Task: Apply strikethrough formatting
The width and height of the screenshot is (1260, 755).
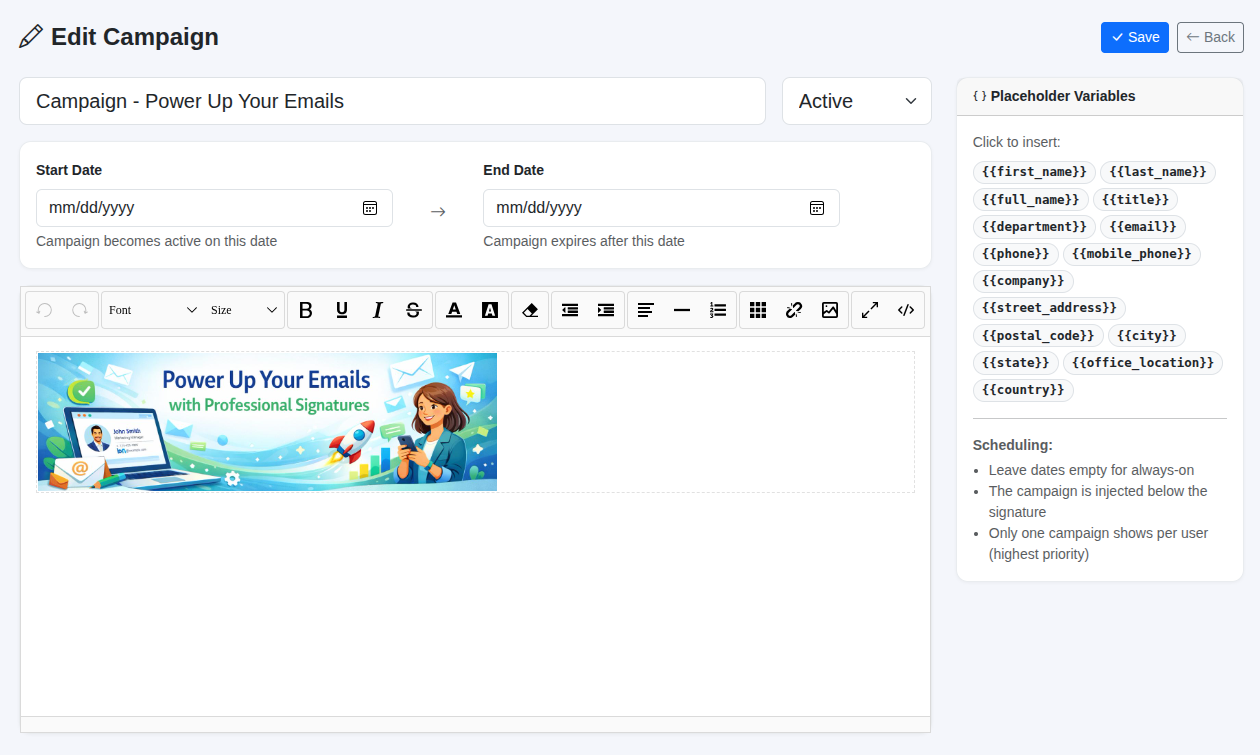Action: pyautogui.click(x=414, y=310)
